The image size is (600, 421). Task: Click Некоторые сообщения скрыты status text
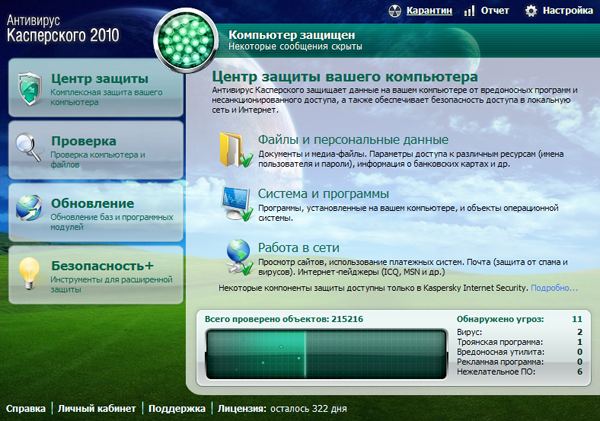(x=295, y=47)
